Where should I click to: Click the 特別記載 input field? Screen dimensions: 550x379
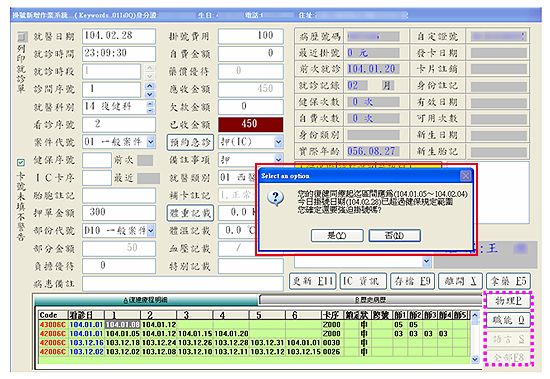(x=250, y=266)
